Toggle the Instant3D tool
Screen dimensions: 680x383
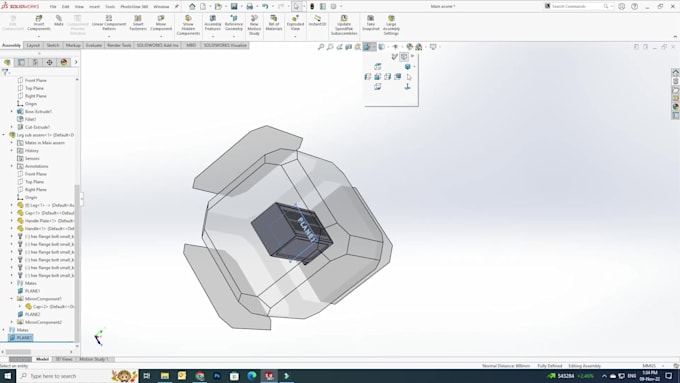pyautogui.click(x=317, y=21)
